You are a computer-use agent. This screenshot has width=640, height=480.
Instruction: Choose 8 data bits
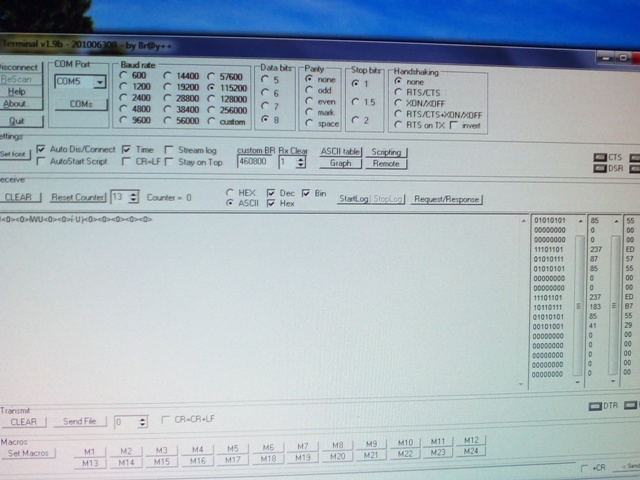click(x=265, y=119)
